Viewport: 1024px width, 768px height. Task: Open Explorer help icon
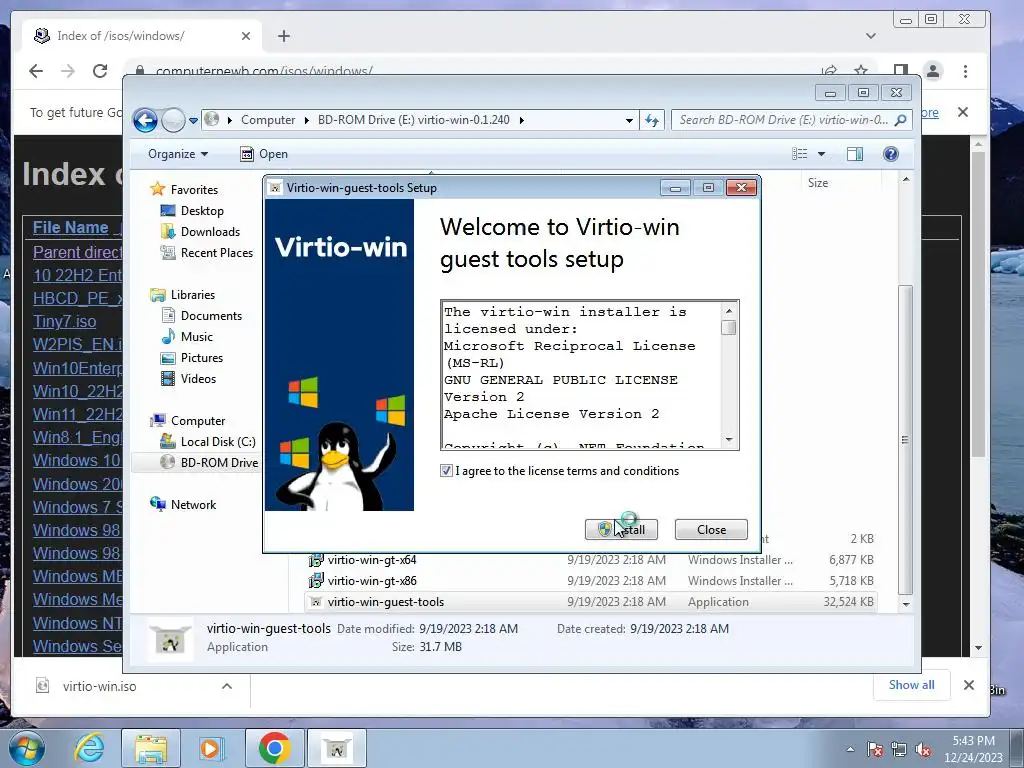pyautogui.click(x=891, y=154)
